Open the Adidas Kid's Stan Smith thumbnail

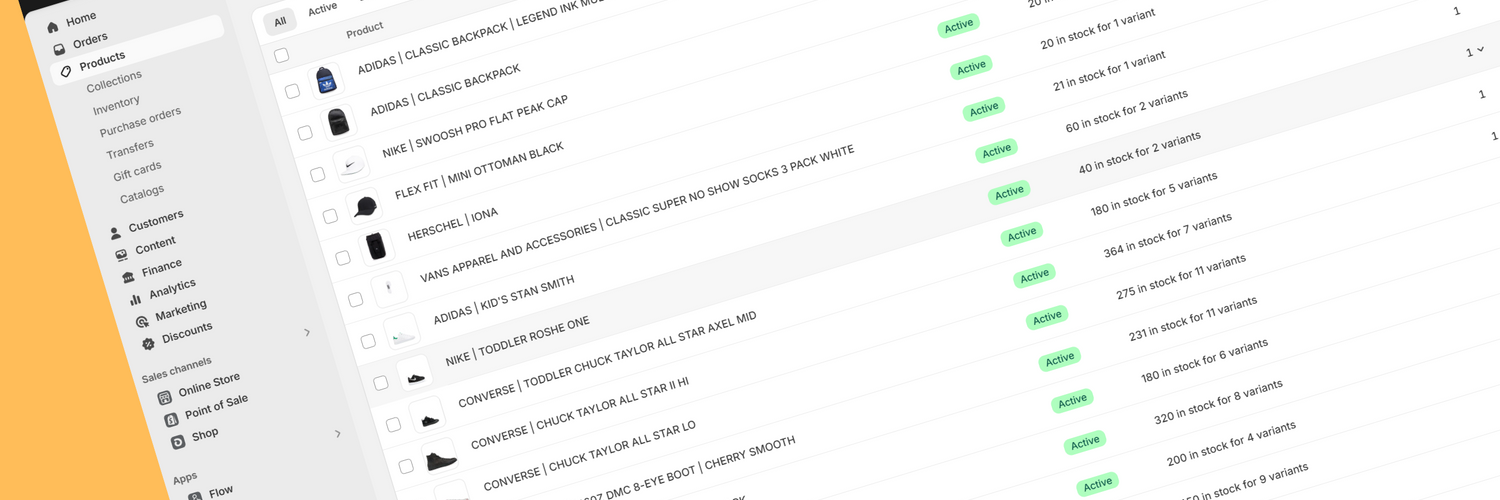[401, 331]
